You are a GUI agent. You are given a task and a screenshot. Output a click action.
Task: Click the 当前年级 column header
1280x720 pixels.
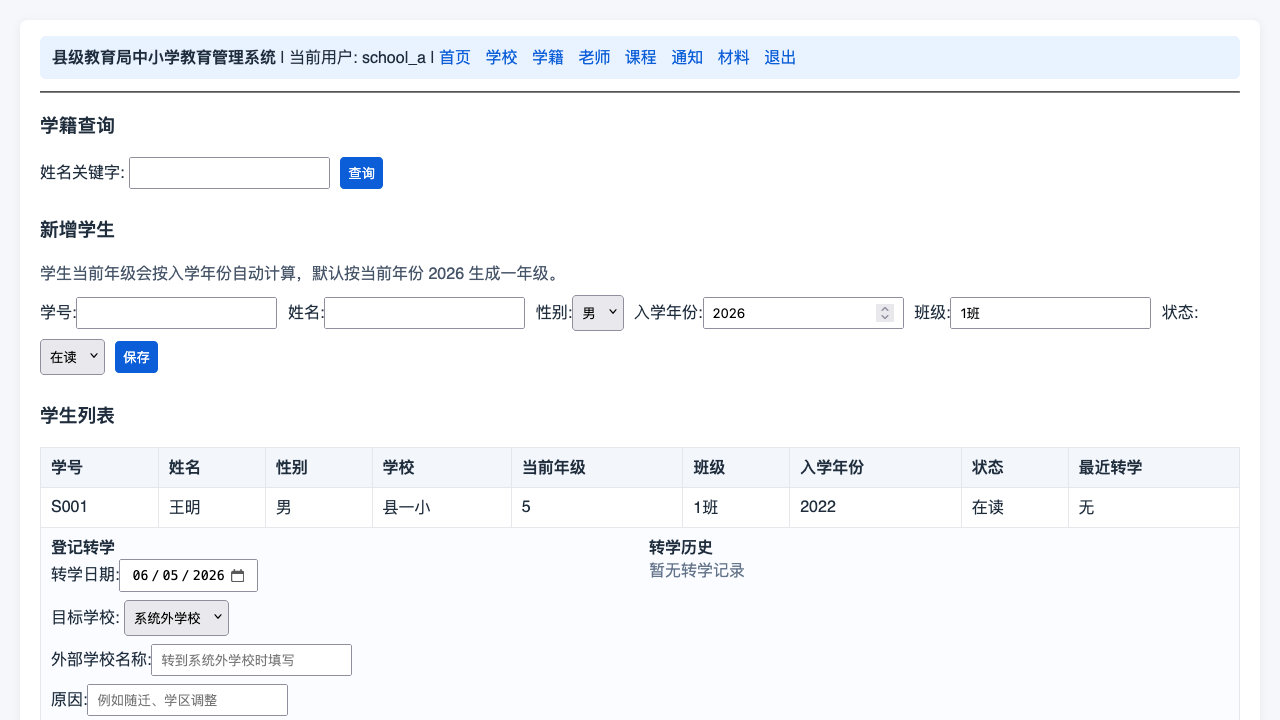point(597,467)
